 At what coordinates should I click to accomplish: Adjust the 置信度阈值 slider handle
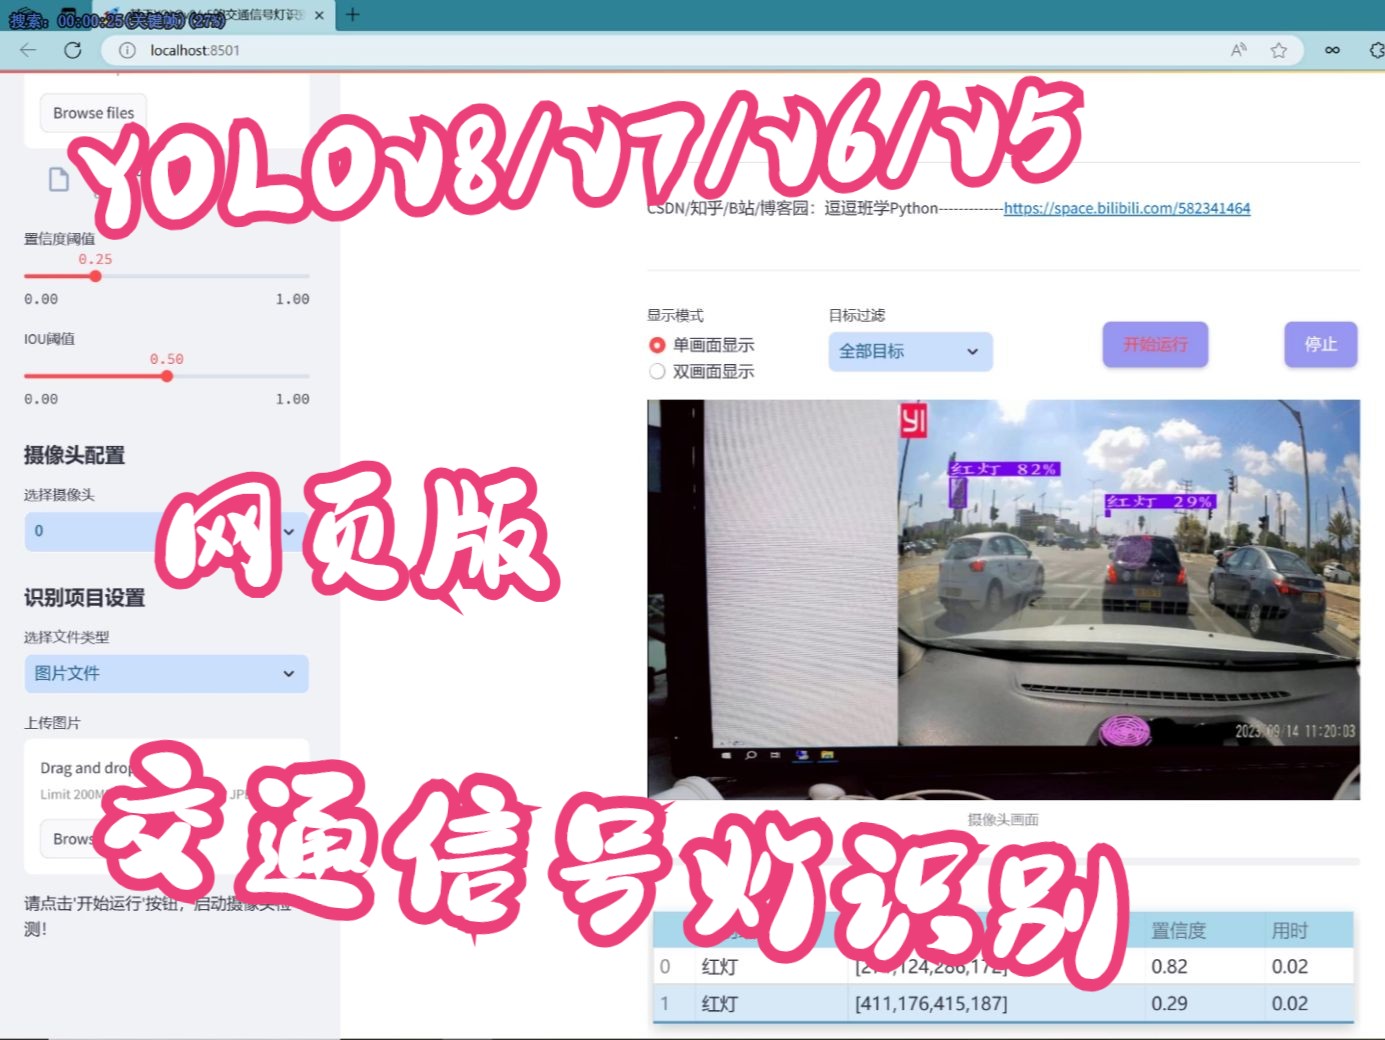point(95,276)
